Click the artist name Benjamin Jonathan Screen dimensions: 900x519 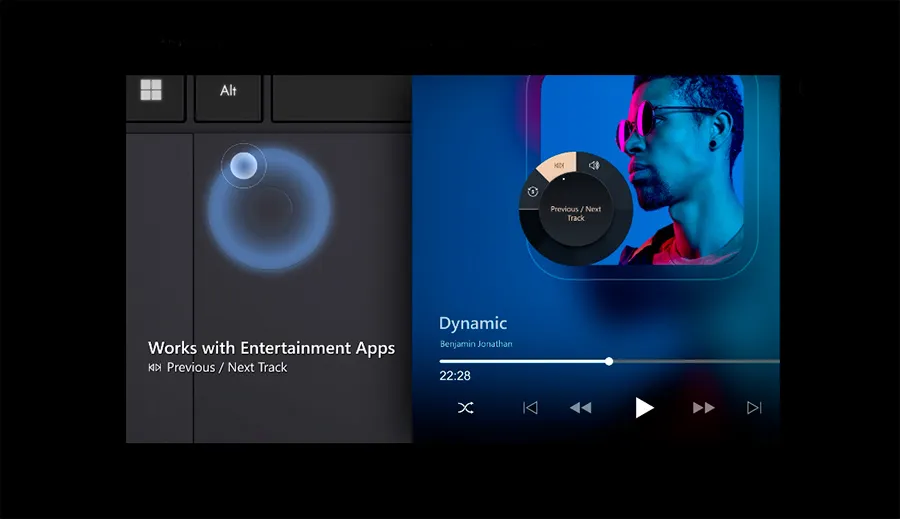click(476, 344)
